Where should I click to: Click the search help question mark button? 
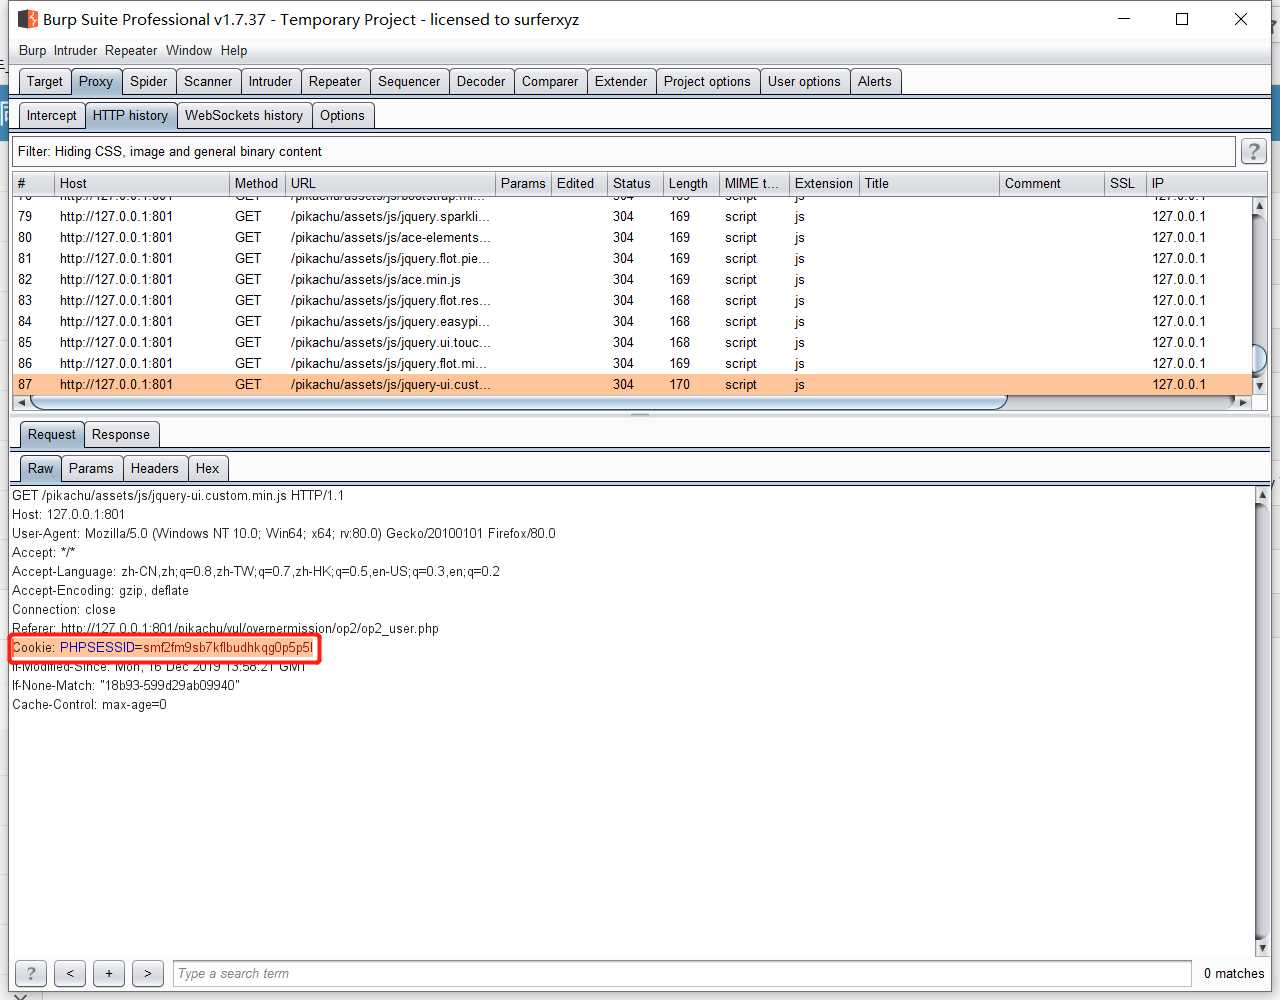point(31,973)
